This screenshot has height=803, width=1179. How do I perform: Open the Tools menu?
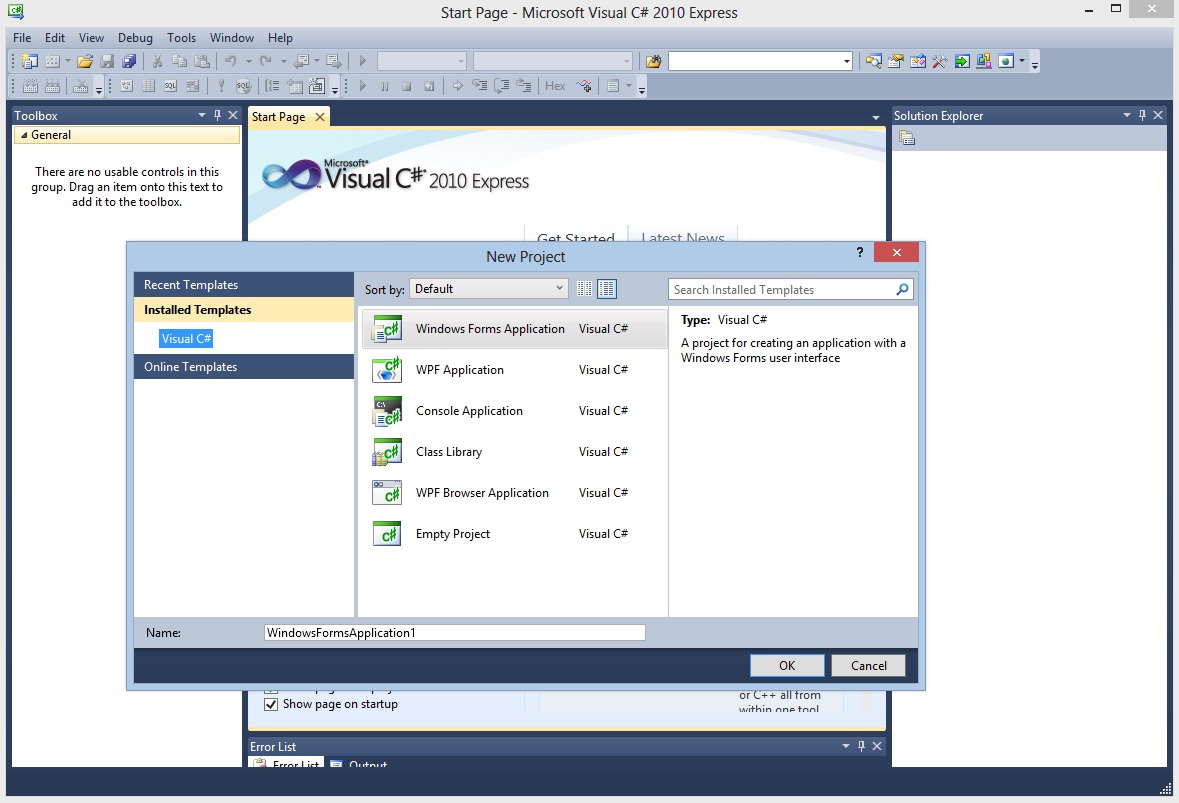(x=181, y=38)
